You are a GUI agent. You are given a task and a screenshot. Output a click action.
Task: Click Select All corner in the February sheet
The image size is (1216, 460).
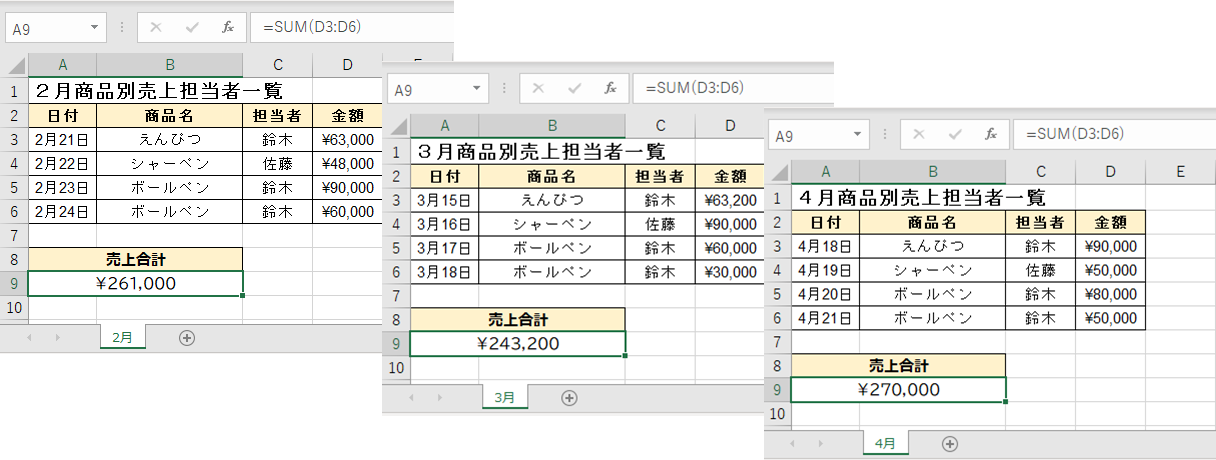tap(14, 66)
